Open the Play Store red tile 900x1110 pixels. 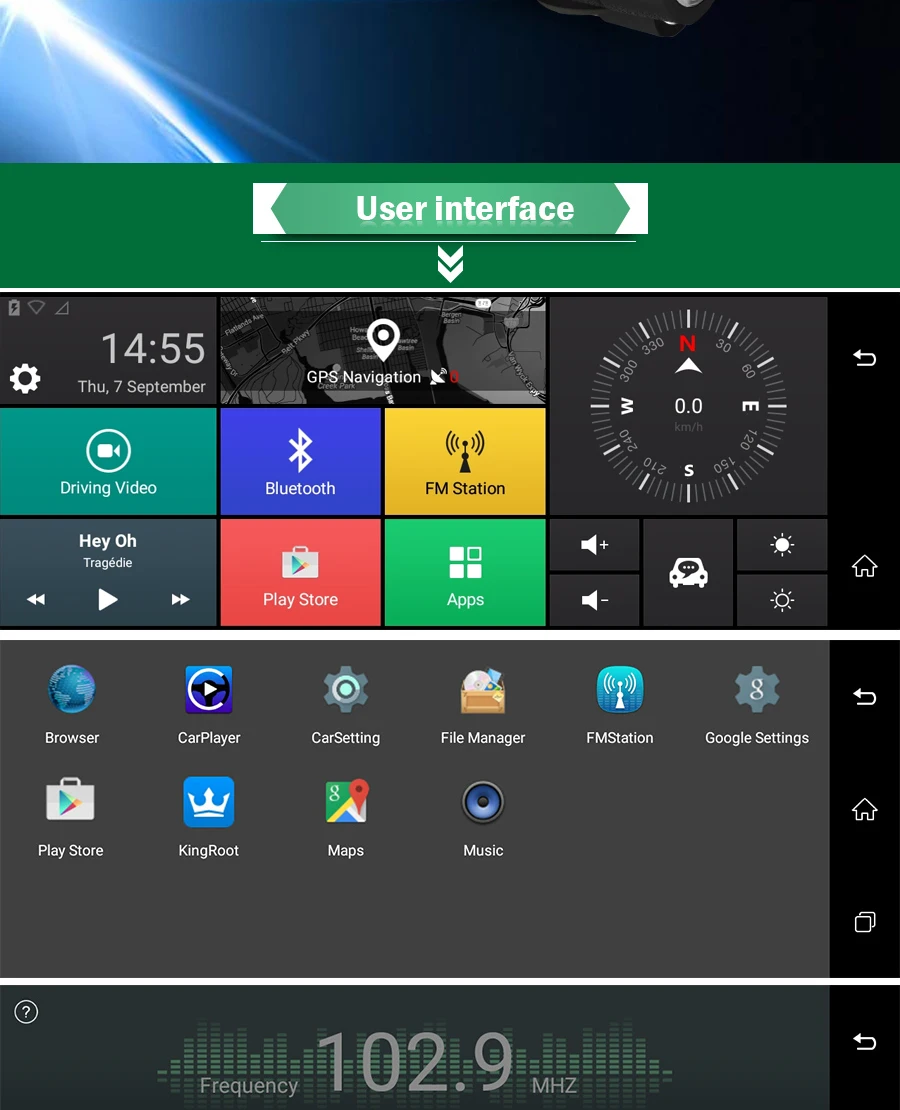pos(300,572)
